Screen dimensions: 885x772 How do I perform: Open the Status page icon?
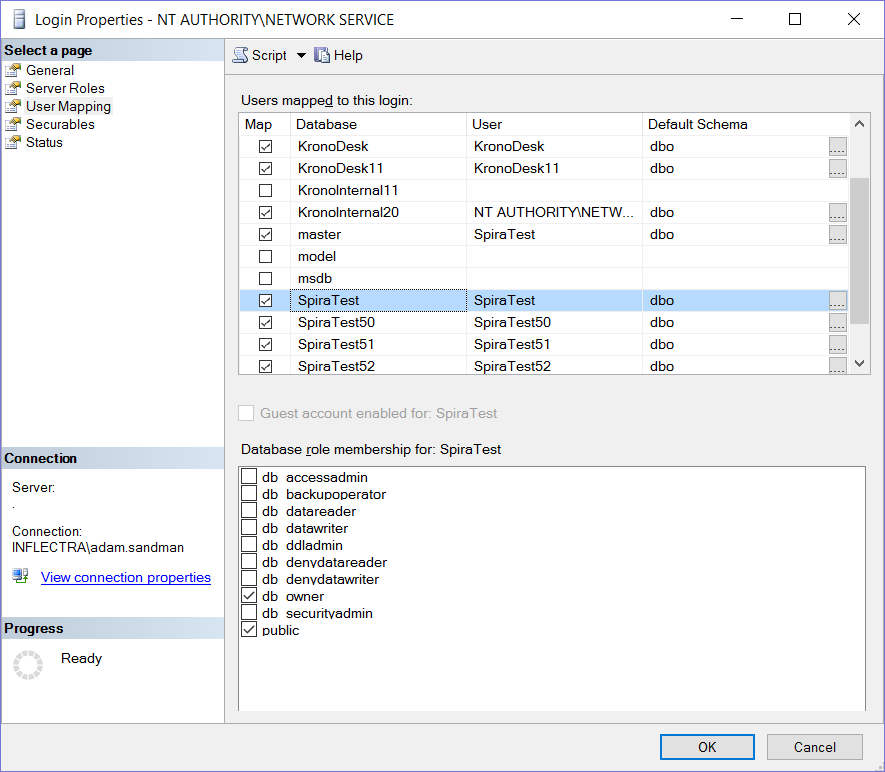13,143
